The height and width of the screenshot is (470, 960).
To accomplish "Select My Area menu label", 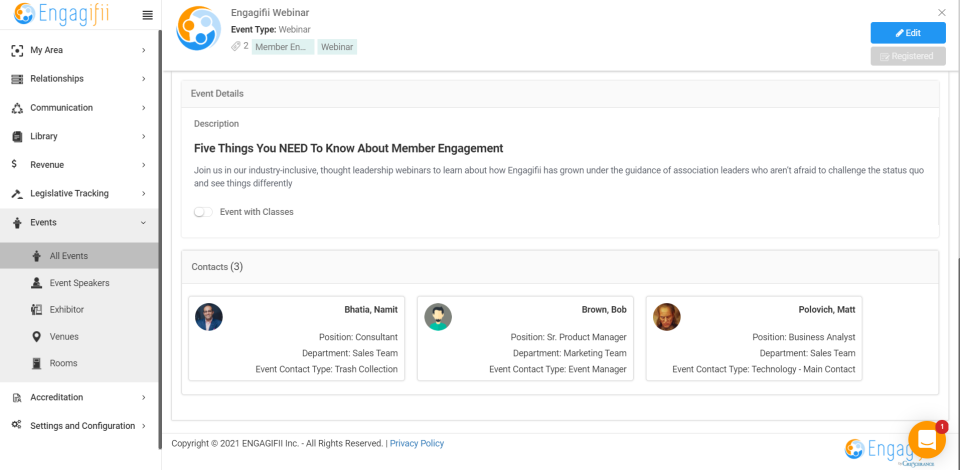I will click(x=47, y=50).
